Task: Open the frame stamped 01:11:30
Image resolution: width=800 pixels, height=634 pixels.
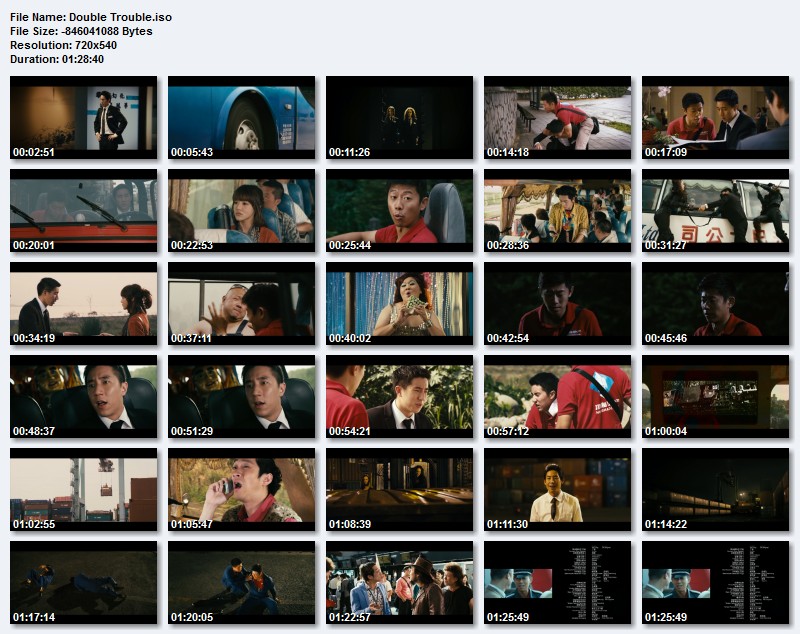Action: 558,490
